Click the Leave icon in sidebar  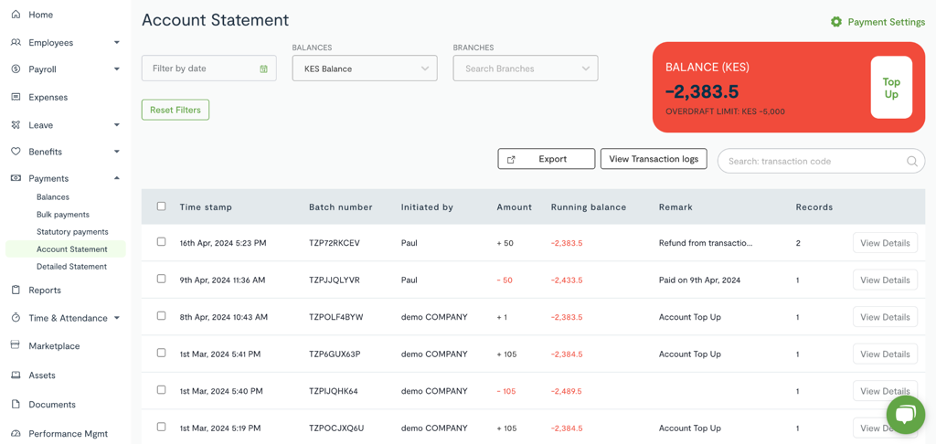click(16, 125)
